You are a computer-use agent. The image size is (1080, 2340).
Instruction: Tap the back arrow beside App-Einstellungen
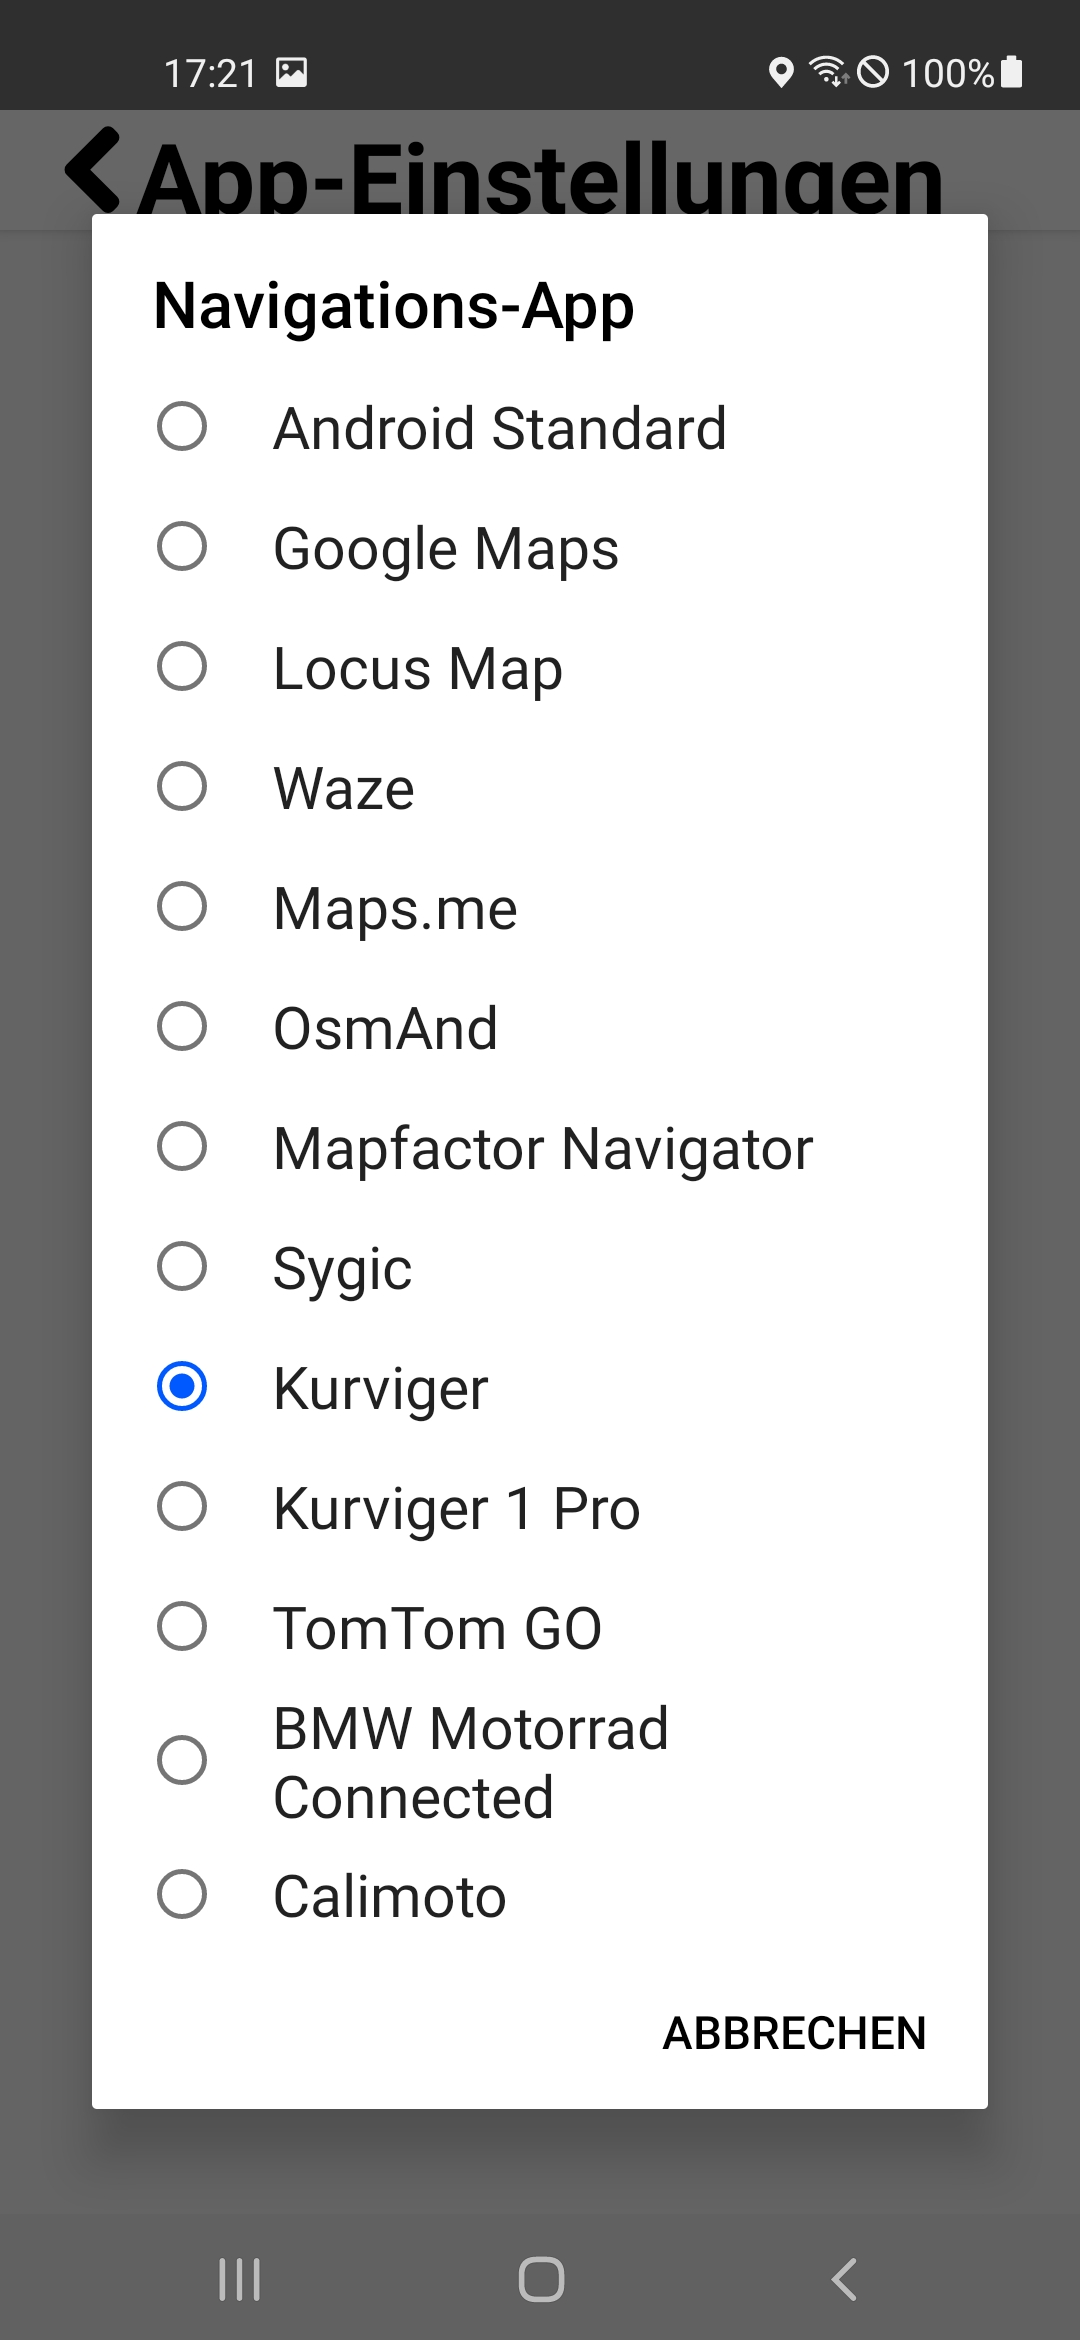[x=93, y=170]
